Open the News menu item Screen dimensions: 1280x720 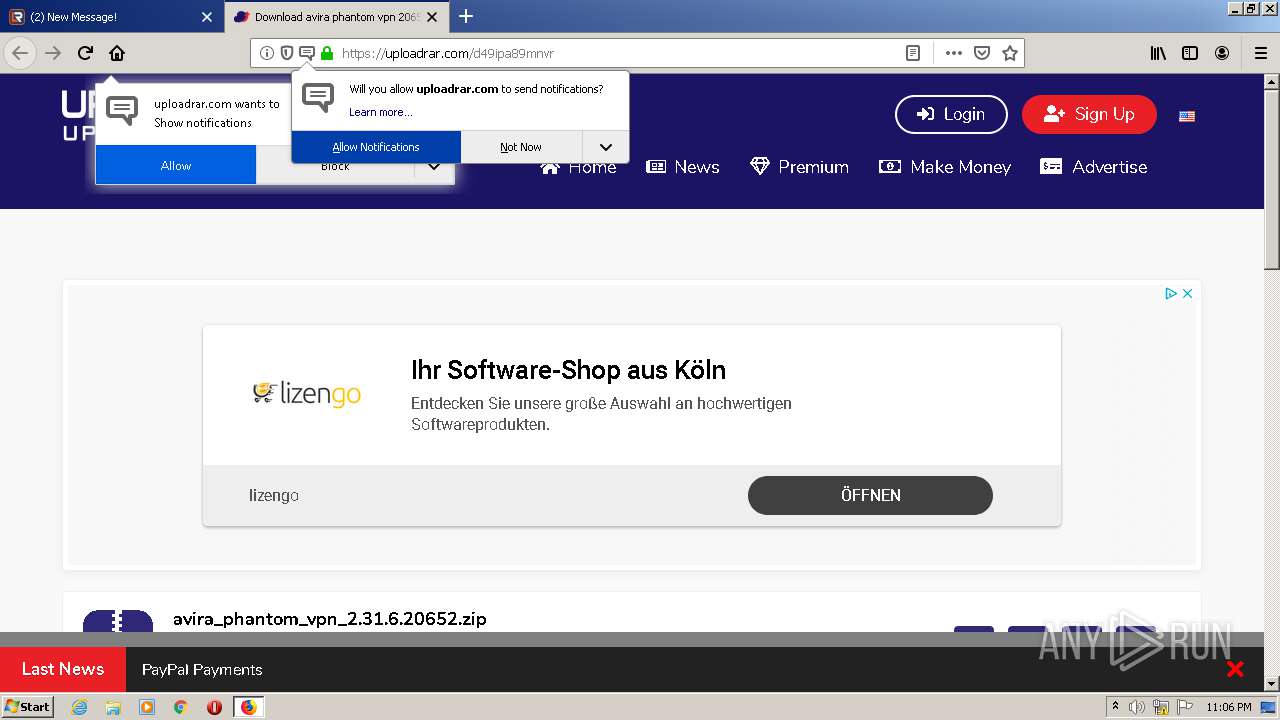click(x=683, y=167)
